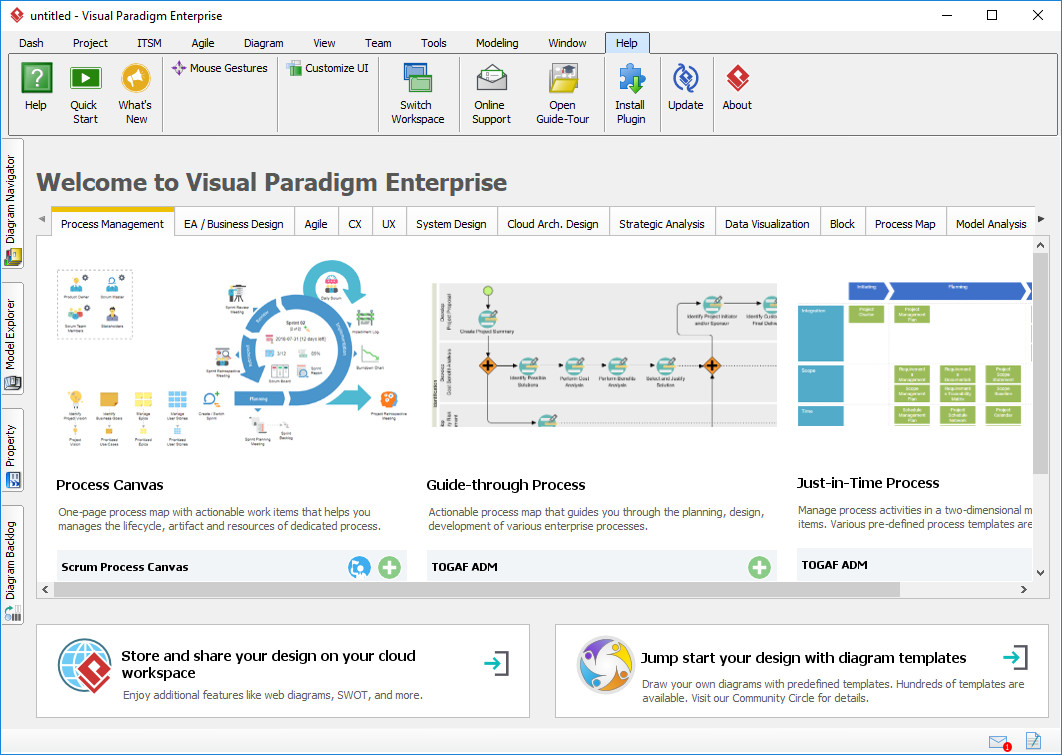Open the document note icon in status bar
The width and height of the screenshot is (1062, 755).
pyautogui.click(x=1033, y=741)
